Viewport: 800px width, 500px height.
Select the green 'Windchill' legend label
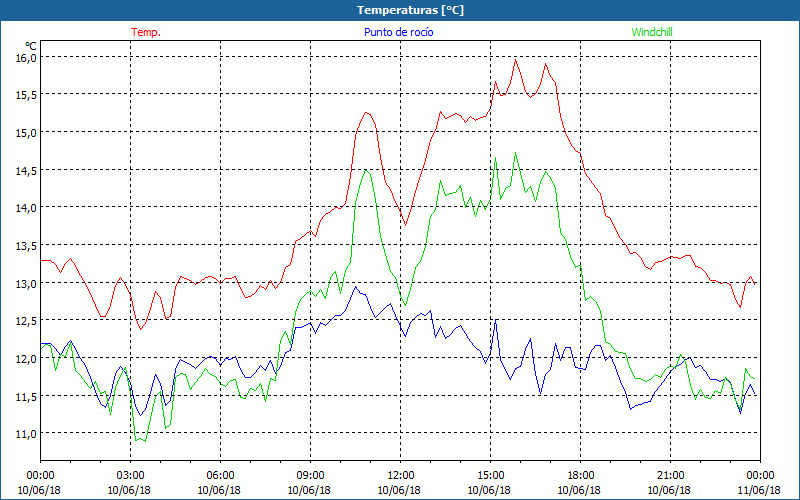pos(652,32)
